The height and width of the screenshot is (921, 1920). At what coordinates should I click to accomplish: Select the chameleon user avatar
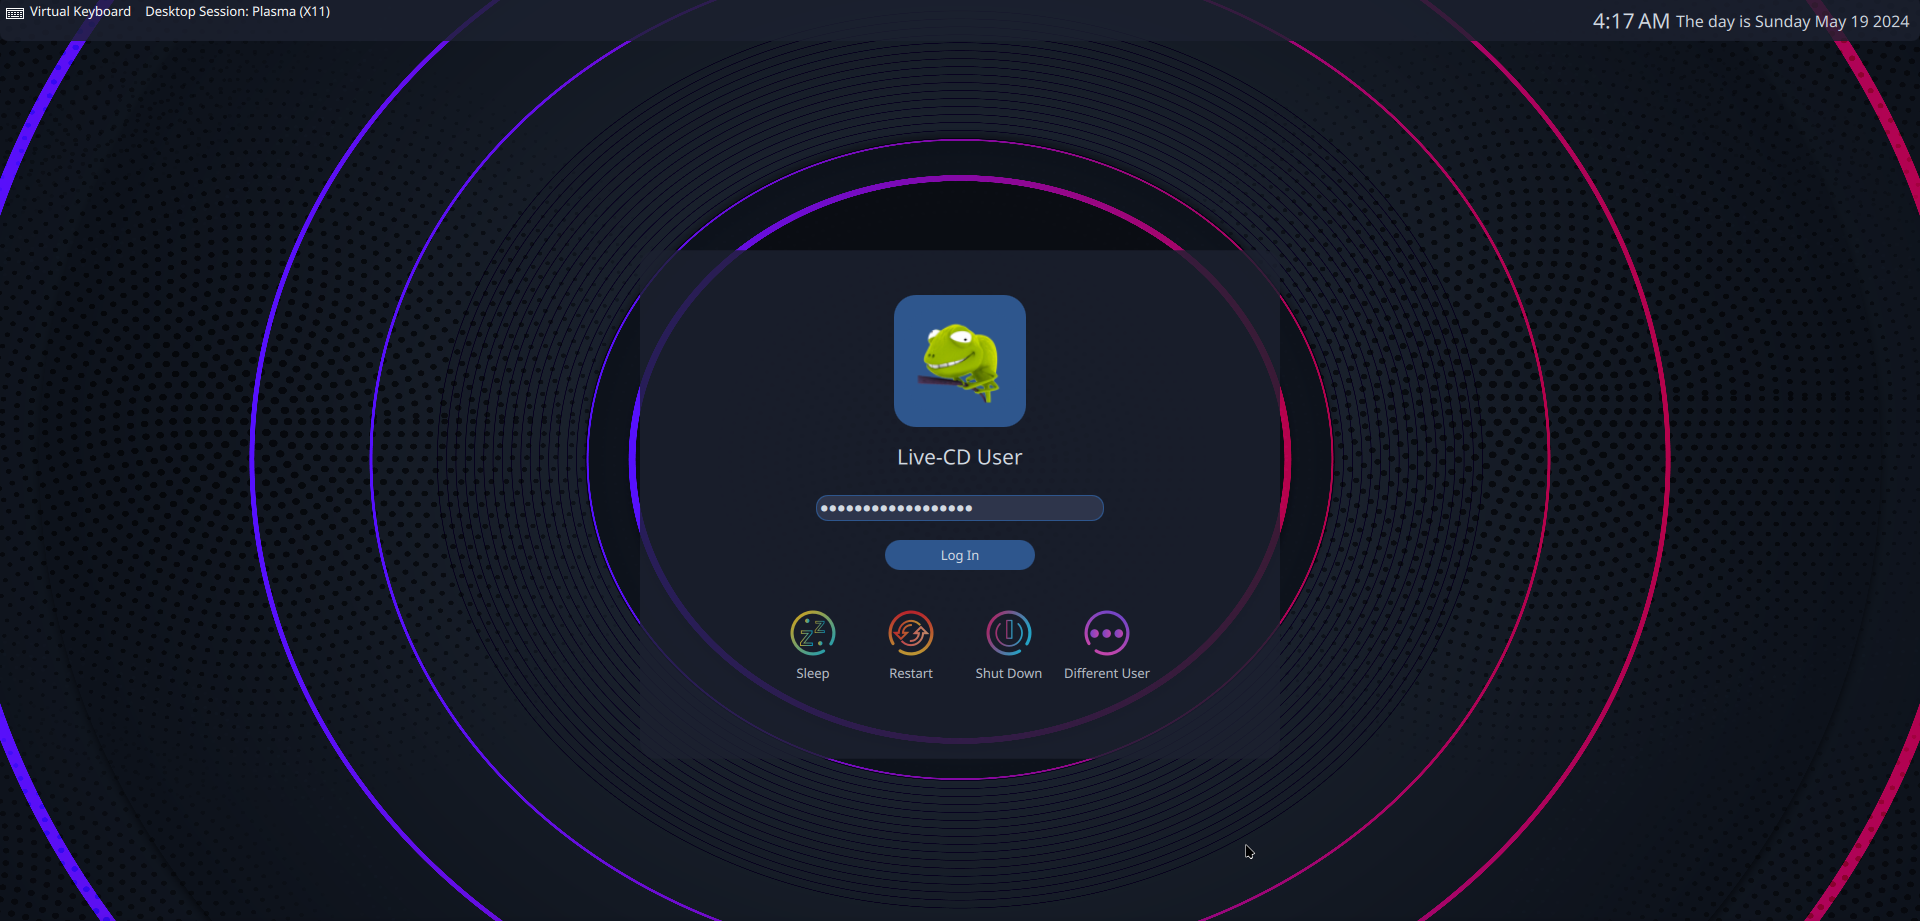click(x=960, y=361)
